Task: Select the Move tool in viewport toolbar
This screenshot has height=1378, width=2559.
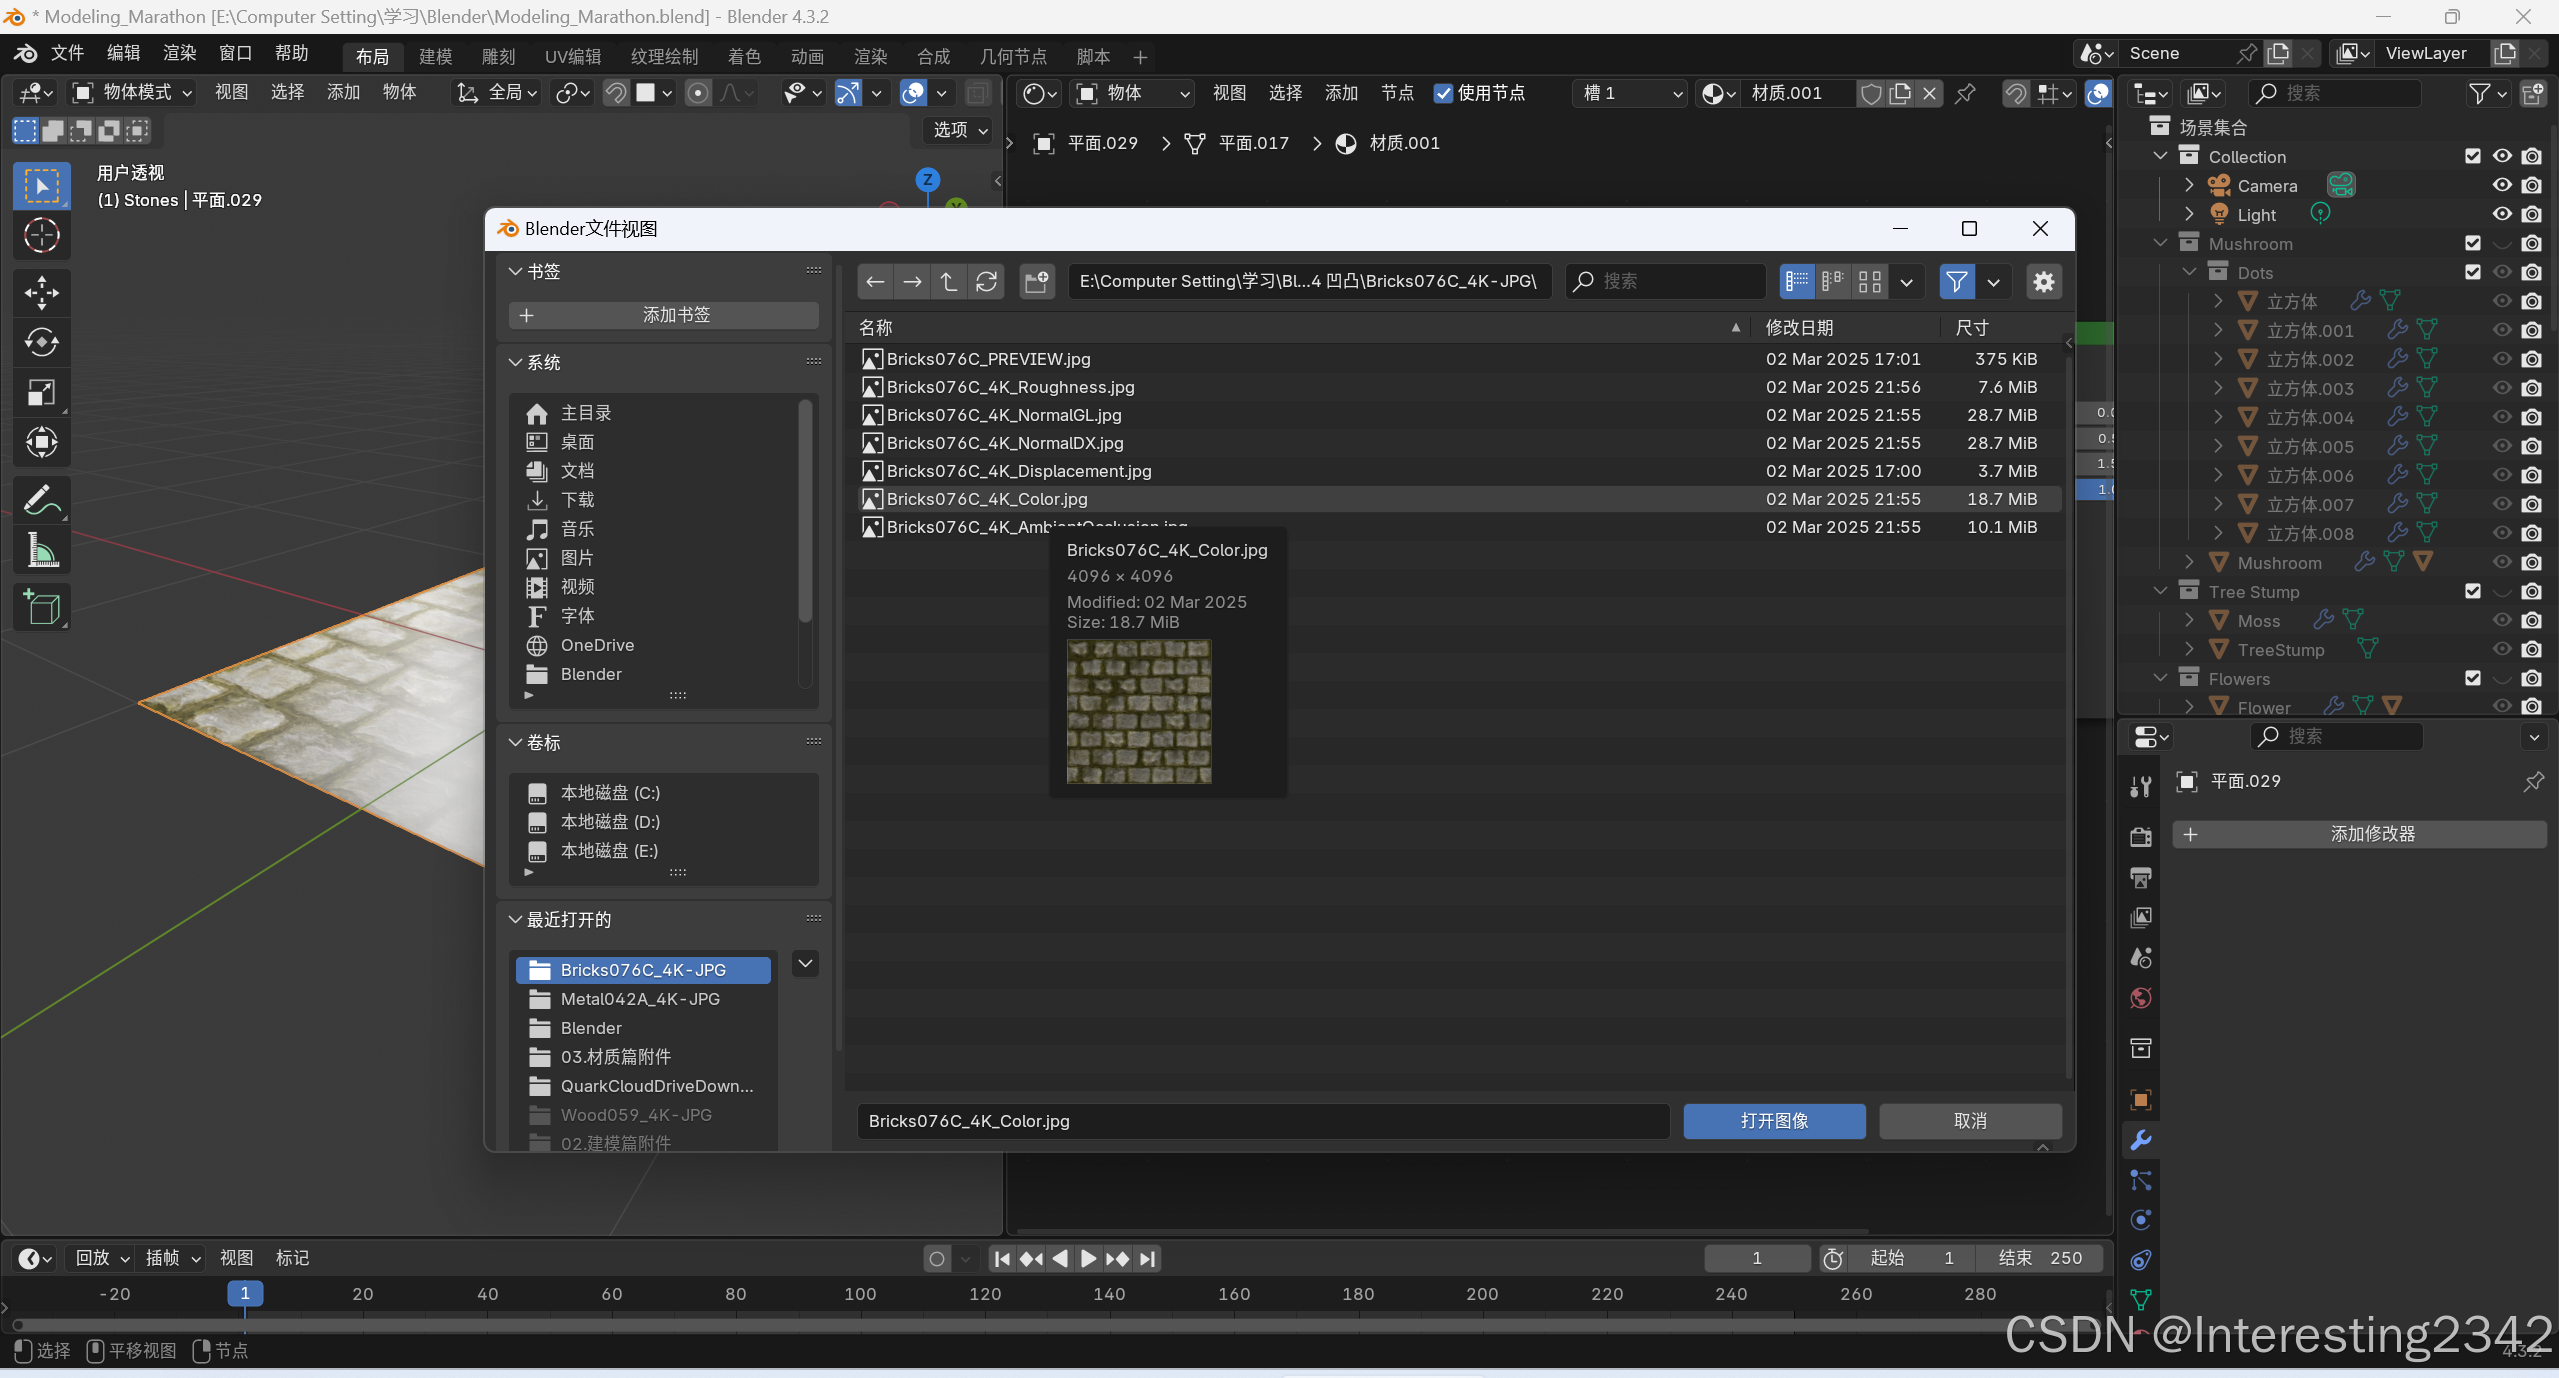Action: pos(41,293)
